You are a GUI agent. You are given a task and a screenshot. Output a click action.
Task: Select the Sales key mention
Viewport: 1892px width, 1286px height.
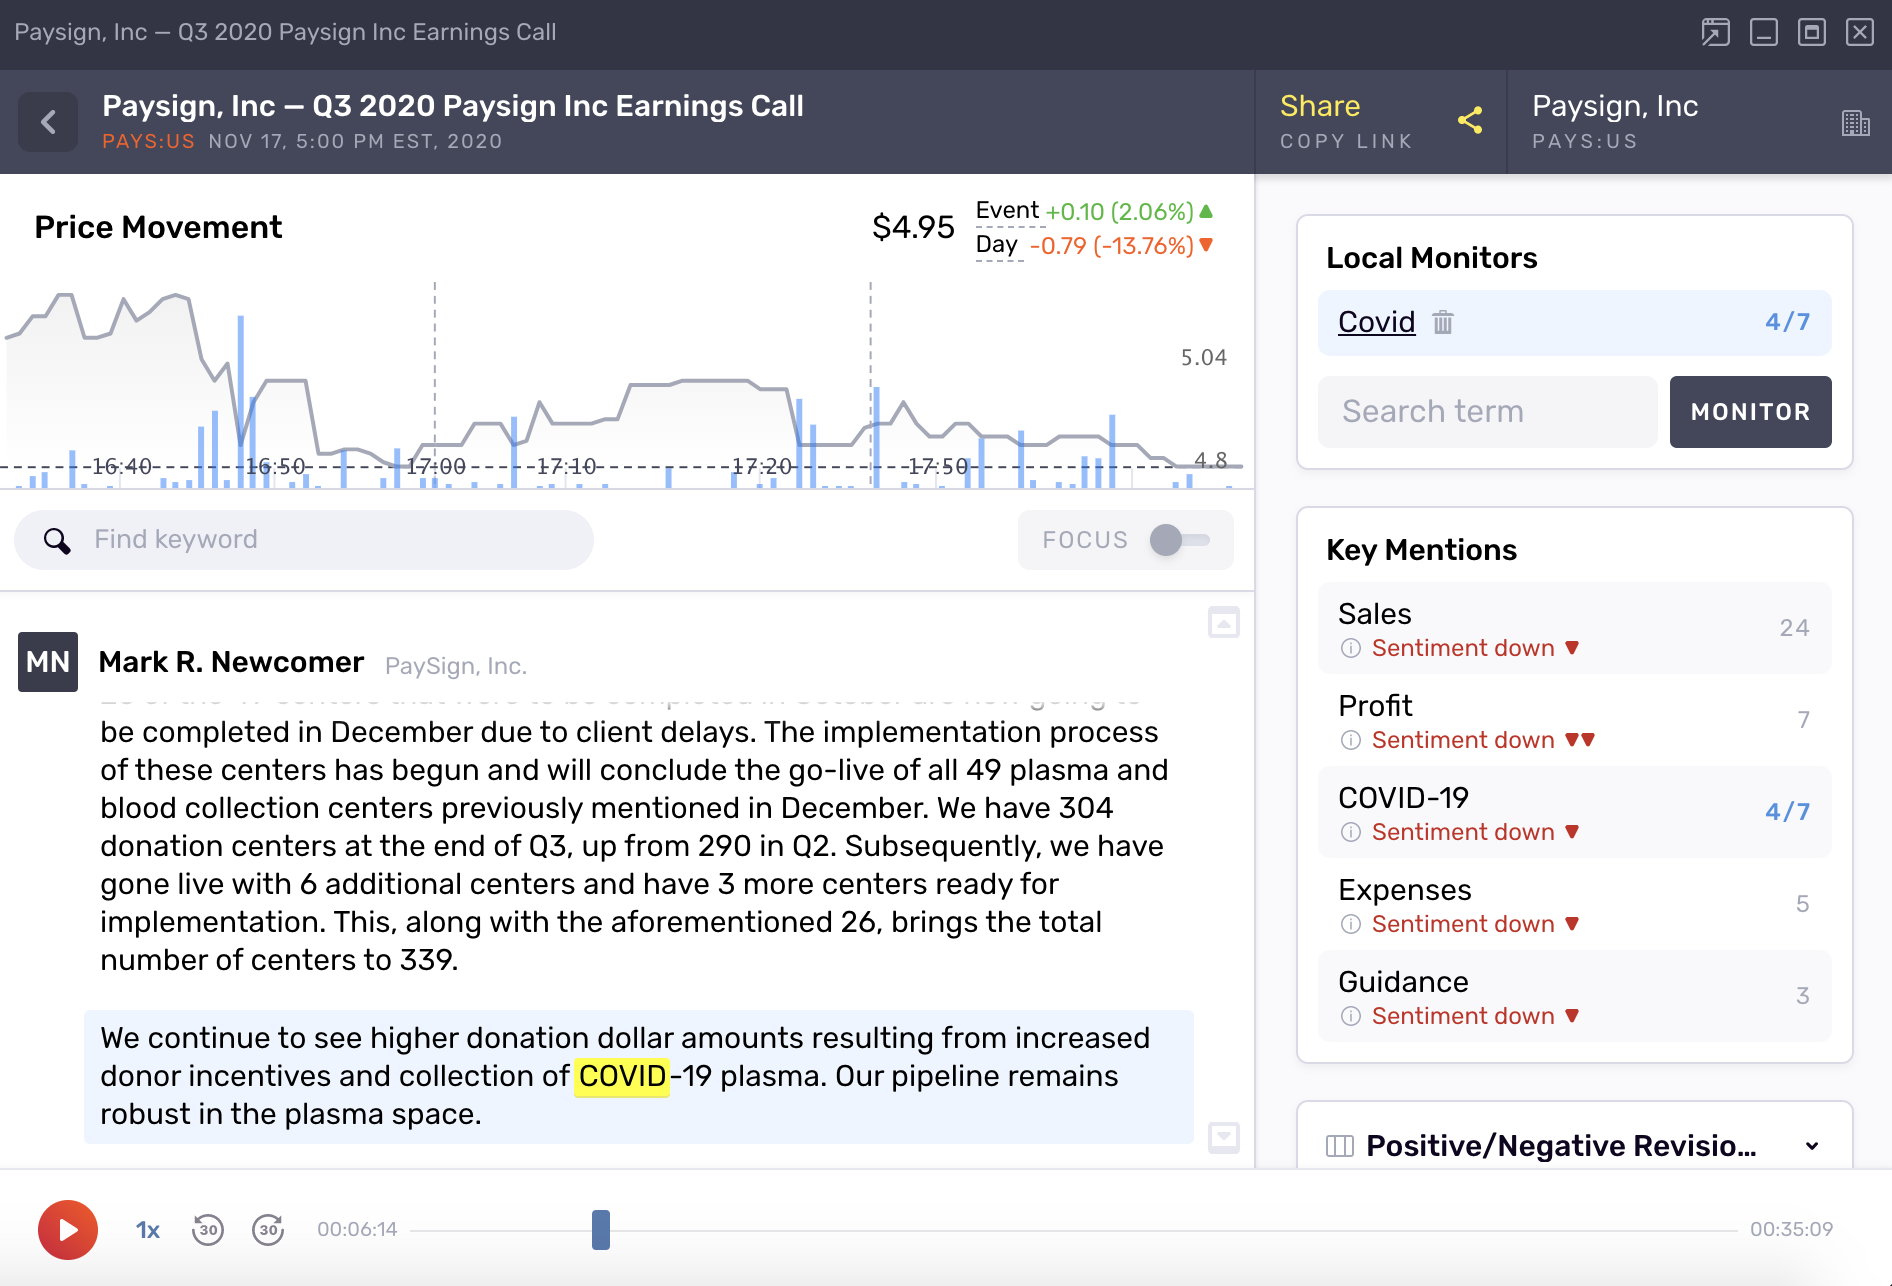[x=1575, y=628]
